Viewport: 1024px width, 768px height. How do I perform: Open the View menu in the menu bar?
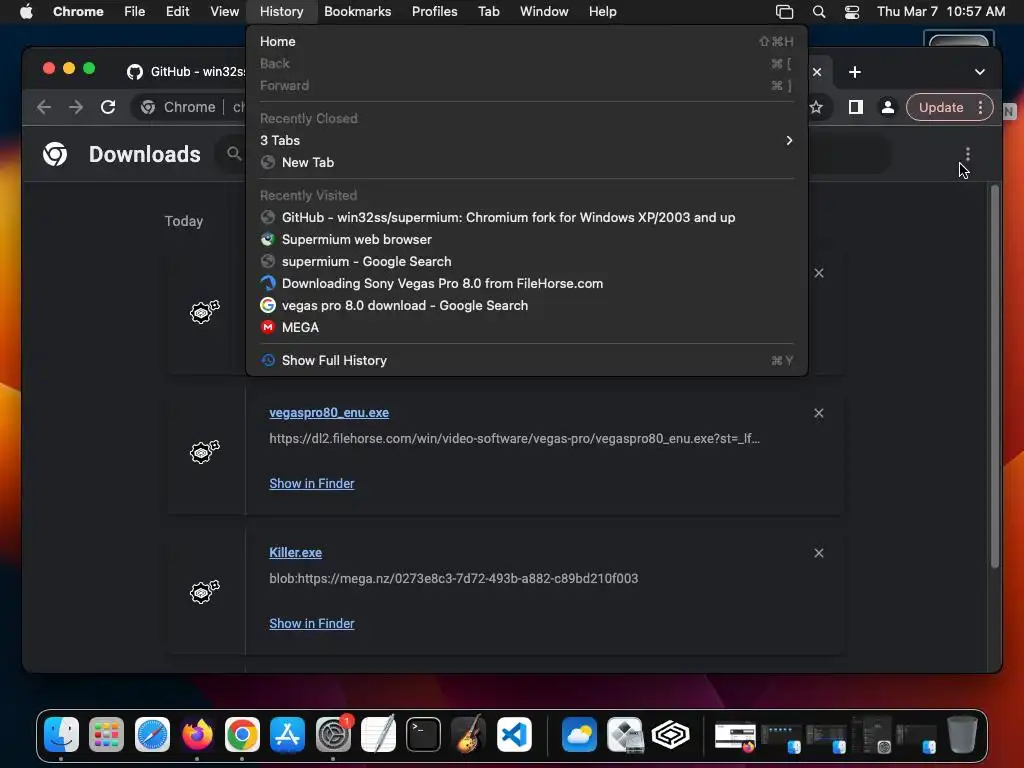click(224, 12)
